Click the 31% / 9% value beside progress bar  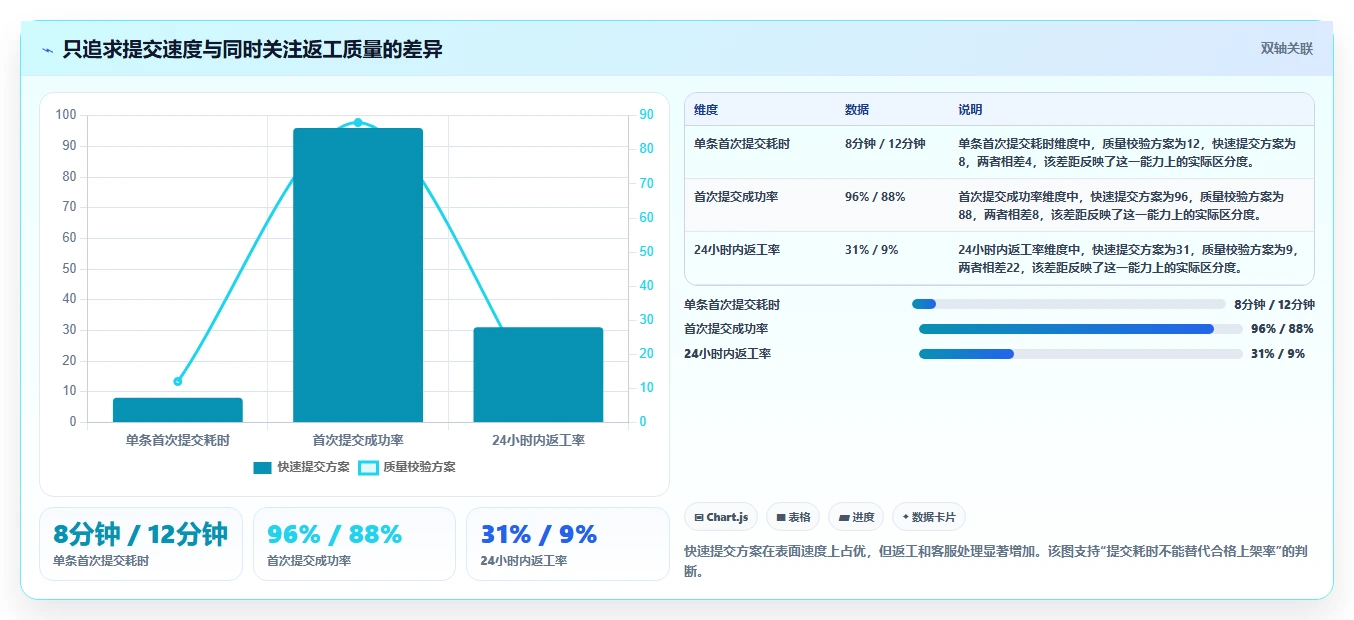coord(1278,354)
